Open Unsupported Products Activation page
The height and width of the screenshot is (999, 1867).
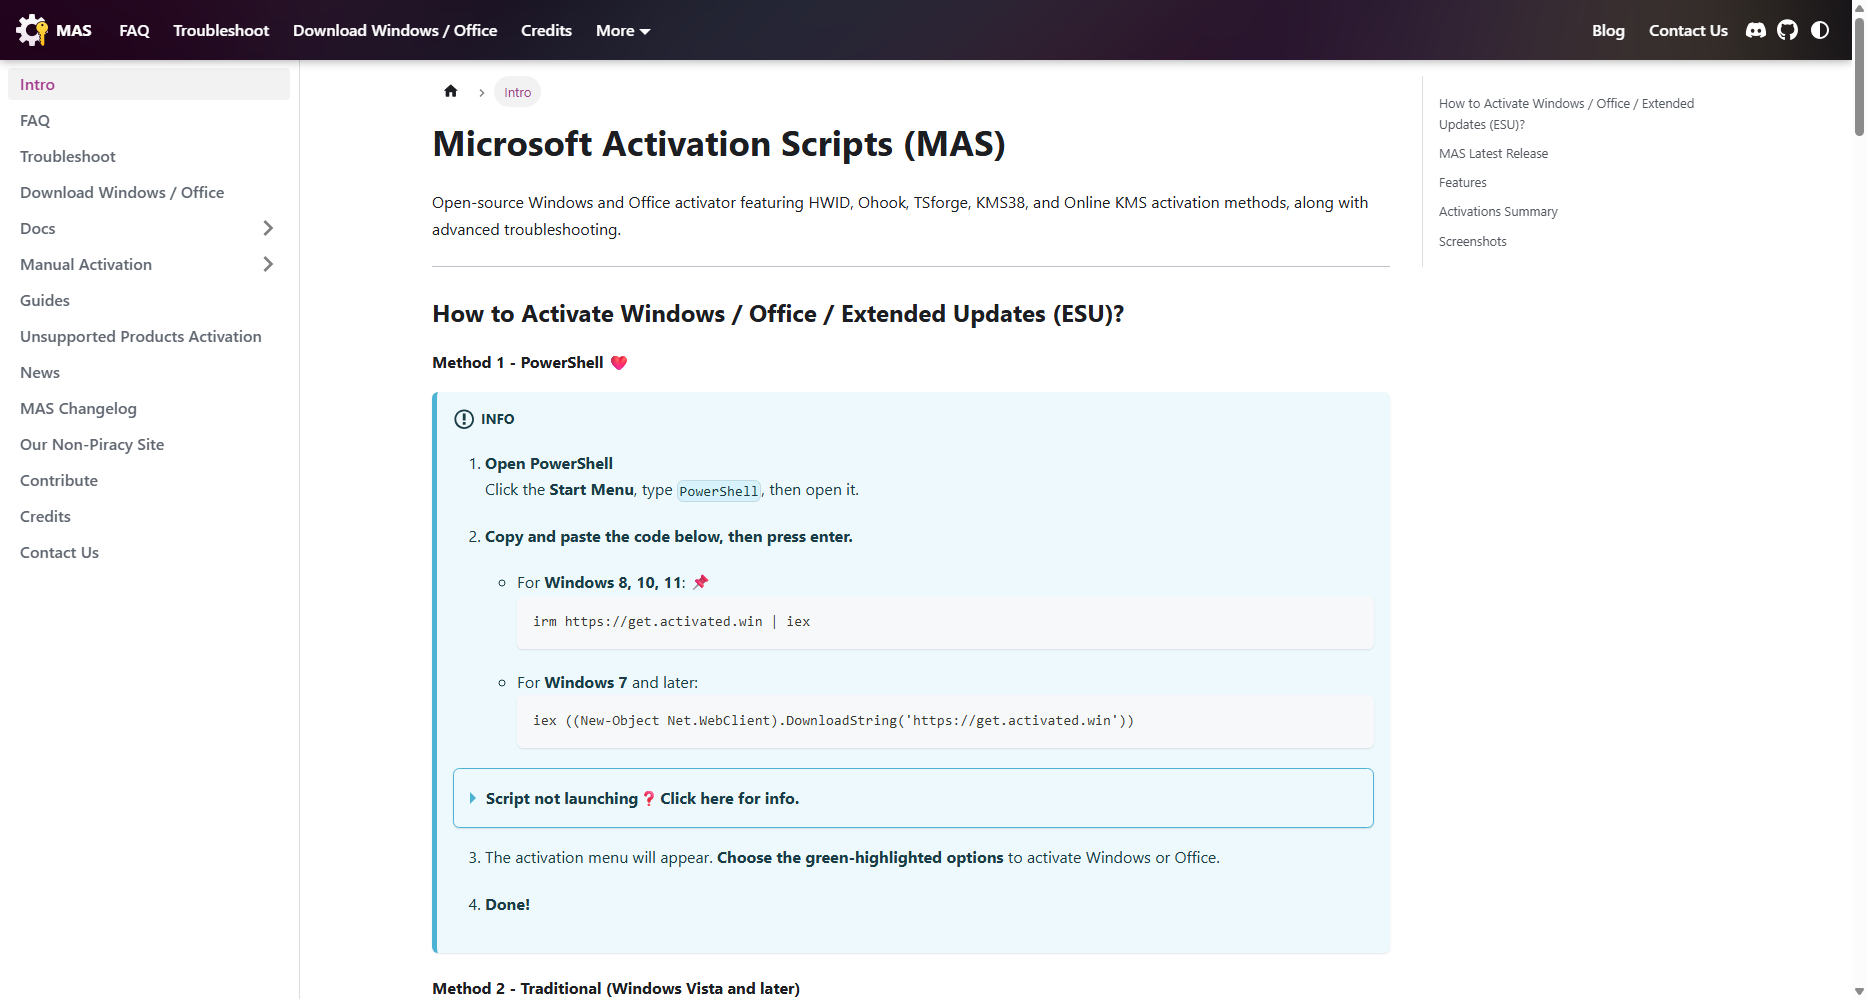pos(149,336)
